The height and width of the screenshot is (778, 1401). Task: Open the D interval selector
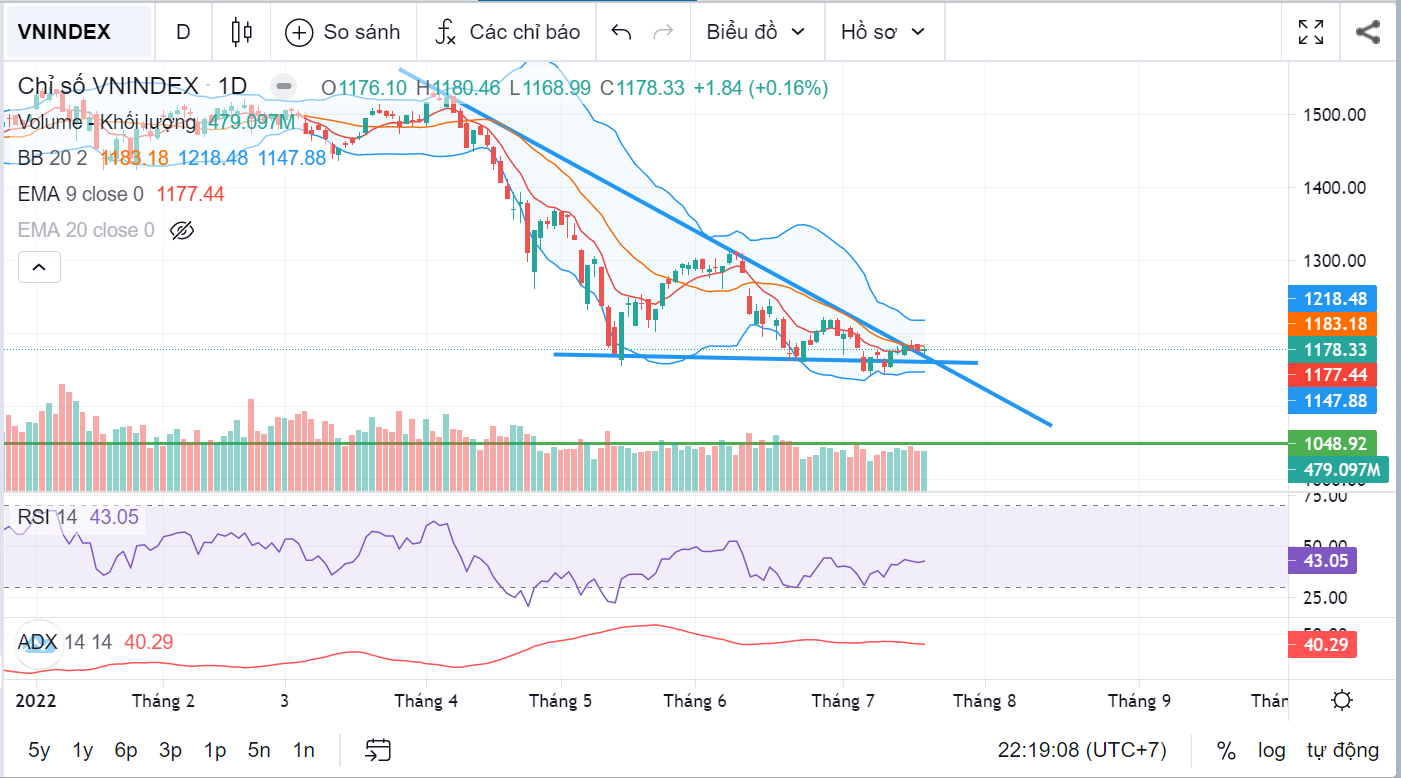click(183, 32)
